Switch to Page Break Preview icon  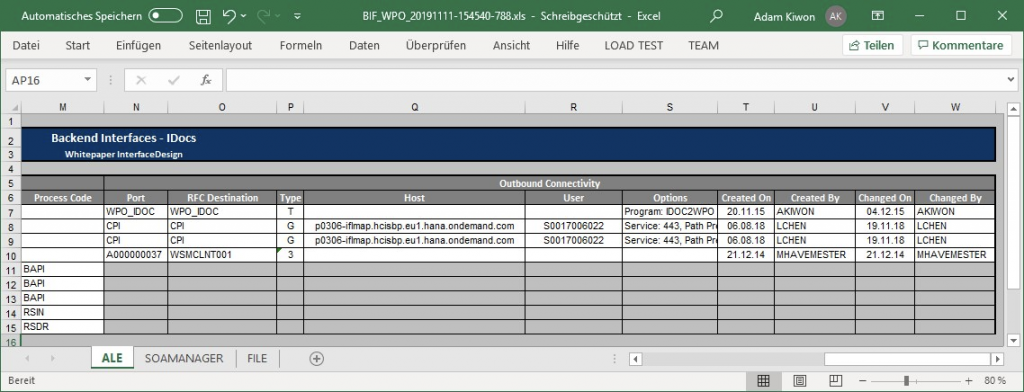click(835, 381)
